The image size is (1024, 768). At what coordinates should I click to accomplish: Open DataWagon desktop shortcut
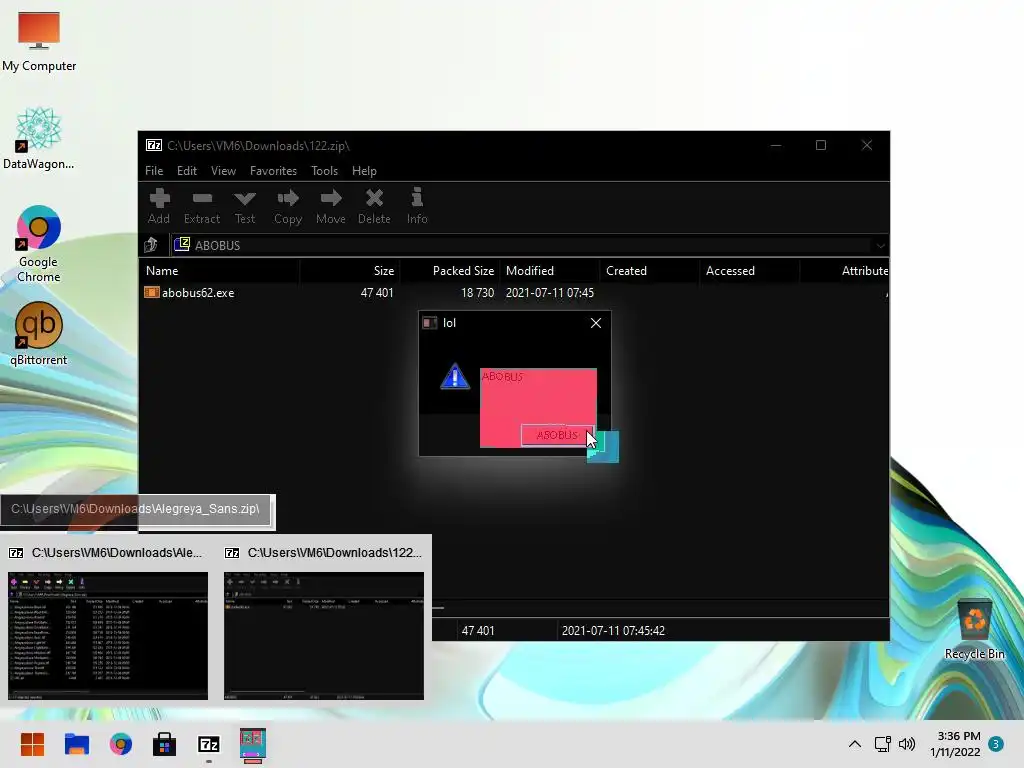39,138
